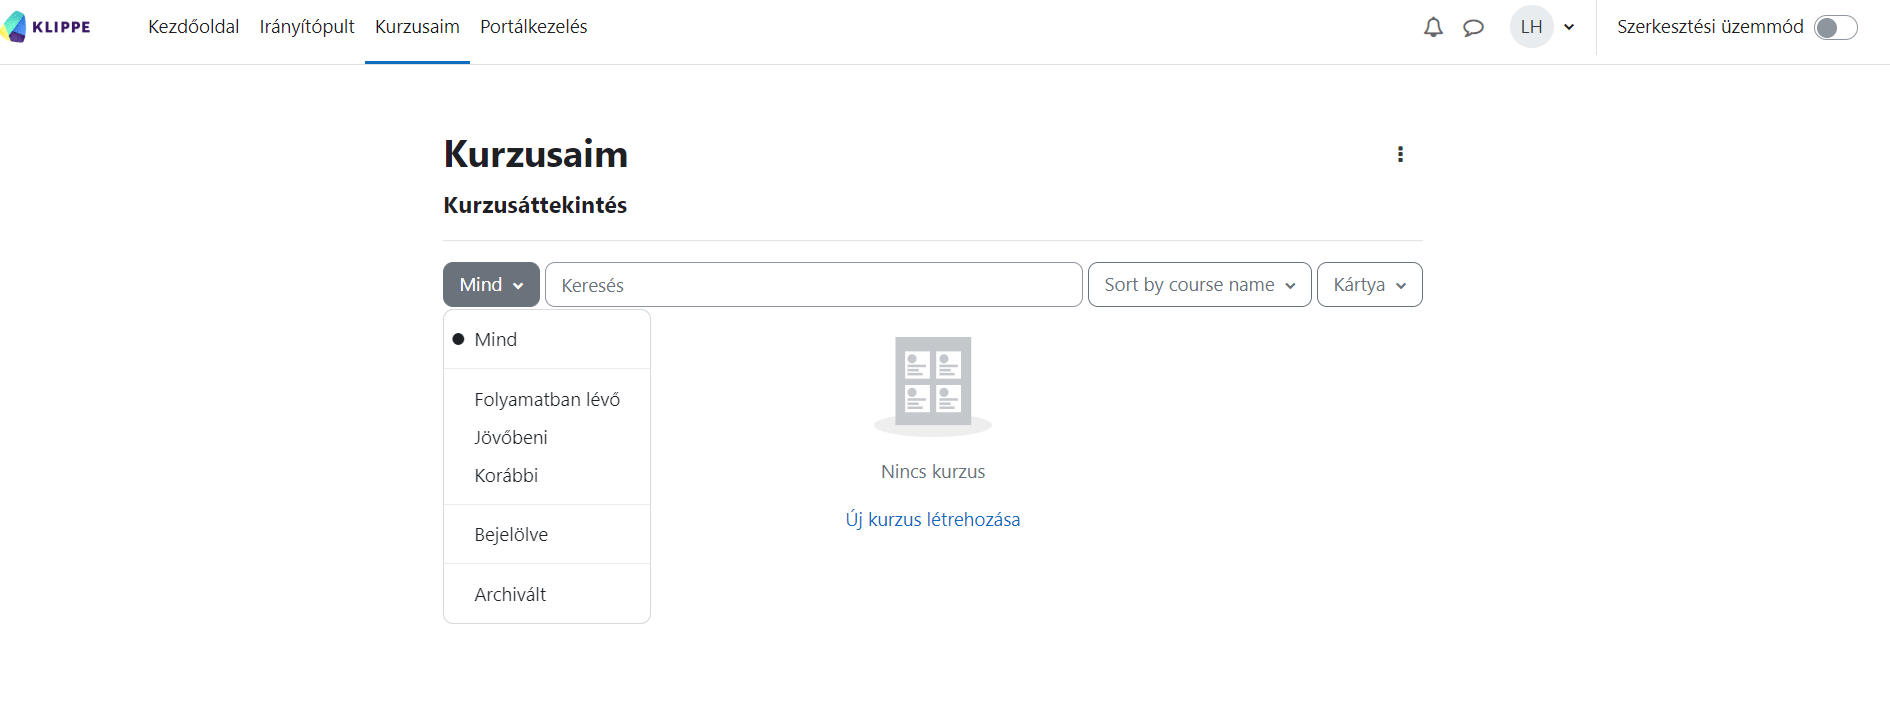Collapse the Mind filter dropdown button
The image size is (1890, 706).
pos(491,285)
